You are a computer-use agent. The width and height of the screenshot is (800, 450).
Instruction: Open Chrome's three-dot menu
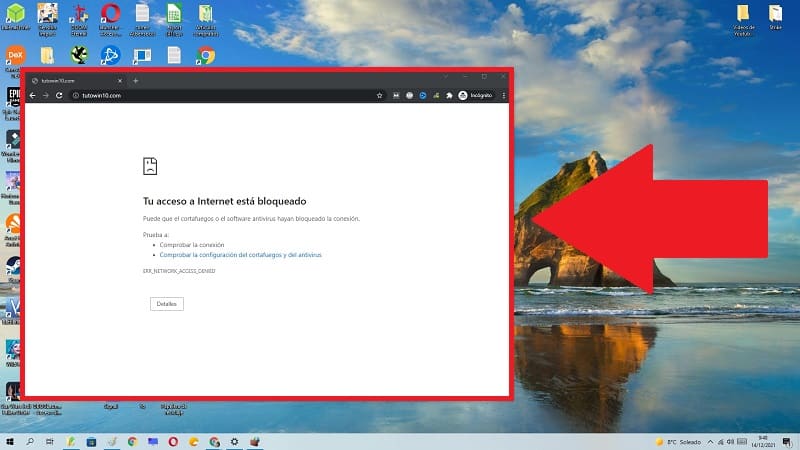pyautogui.click(x=504, y=95)
